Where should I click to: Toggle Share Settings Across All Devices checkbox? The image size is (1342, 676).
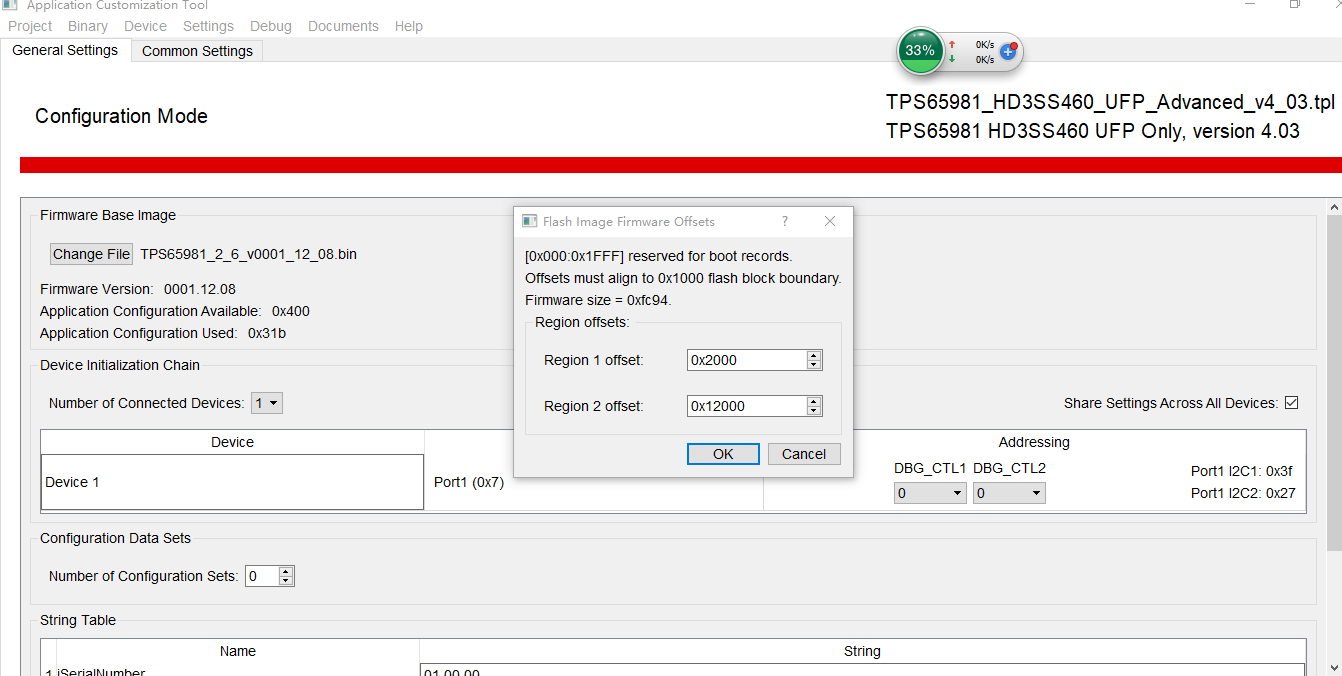pos(1291,403)
